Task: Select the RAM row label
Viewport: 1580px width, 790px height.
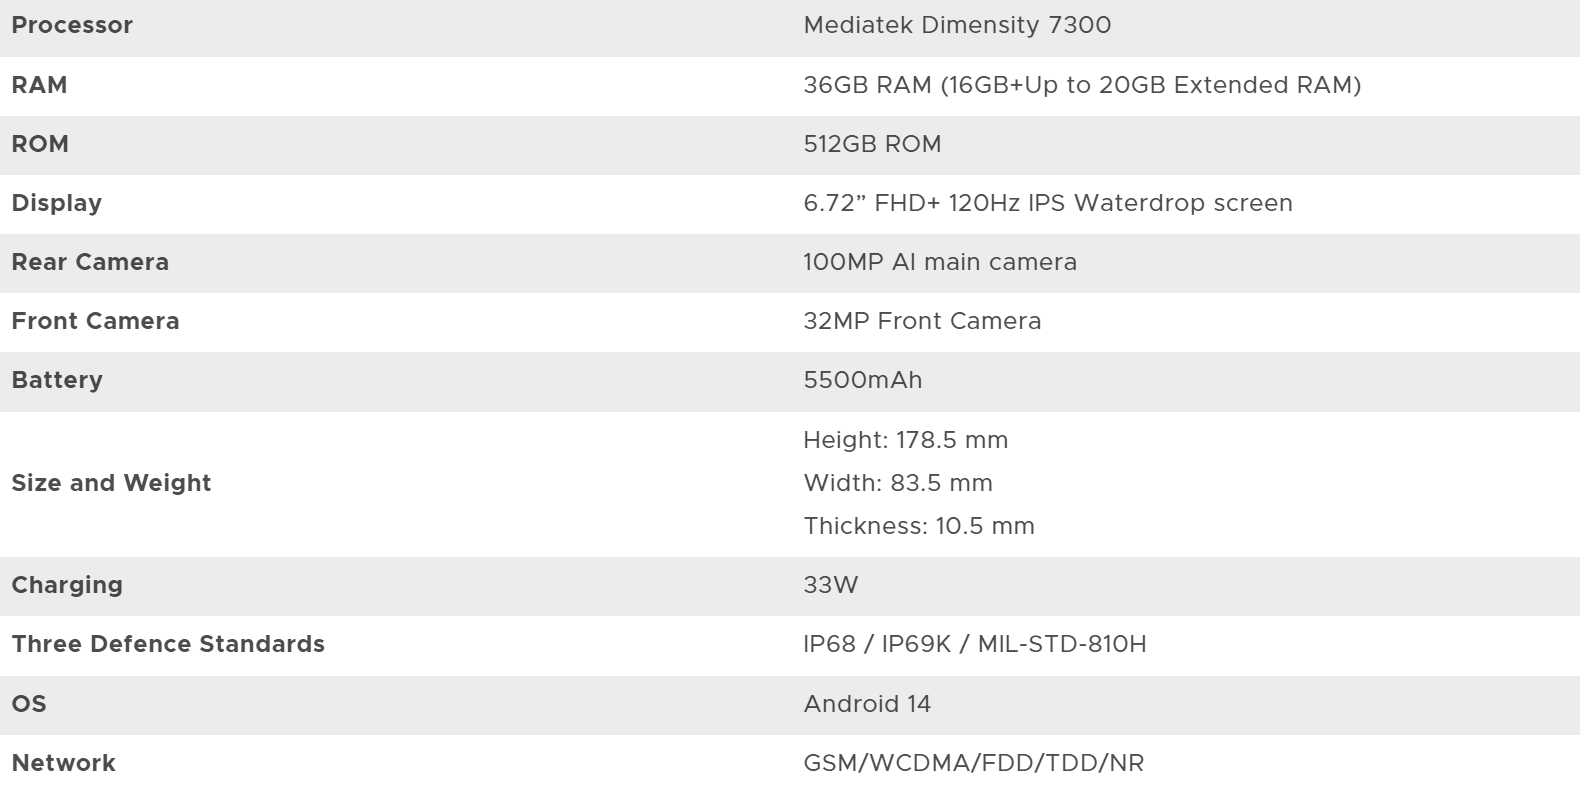Action: pyautogui.click(x=40, y=85)
